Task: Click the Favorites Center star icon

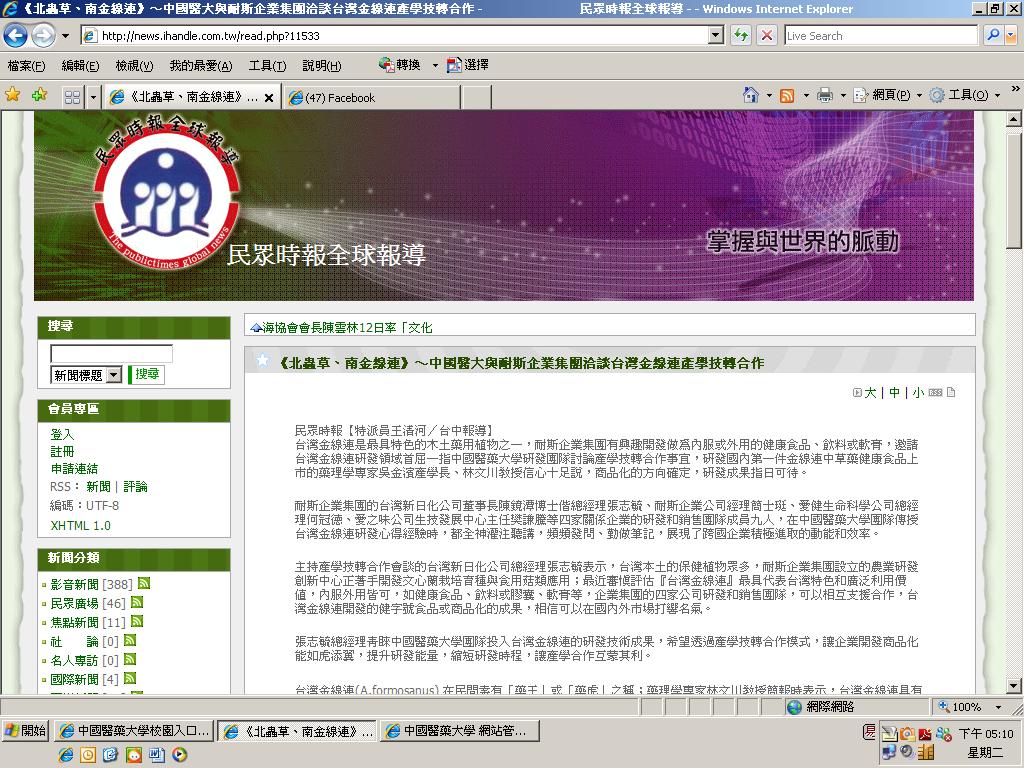Action: (x=12, y=95)
